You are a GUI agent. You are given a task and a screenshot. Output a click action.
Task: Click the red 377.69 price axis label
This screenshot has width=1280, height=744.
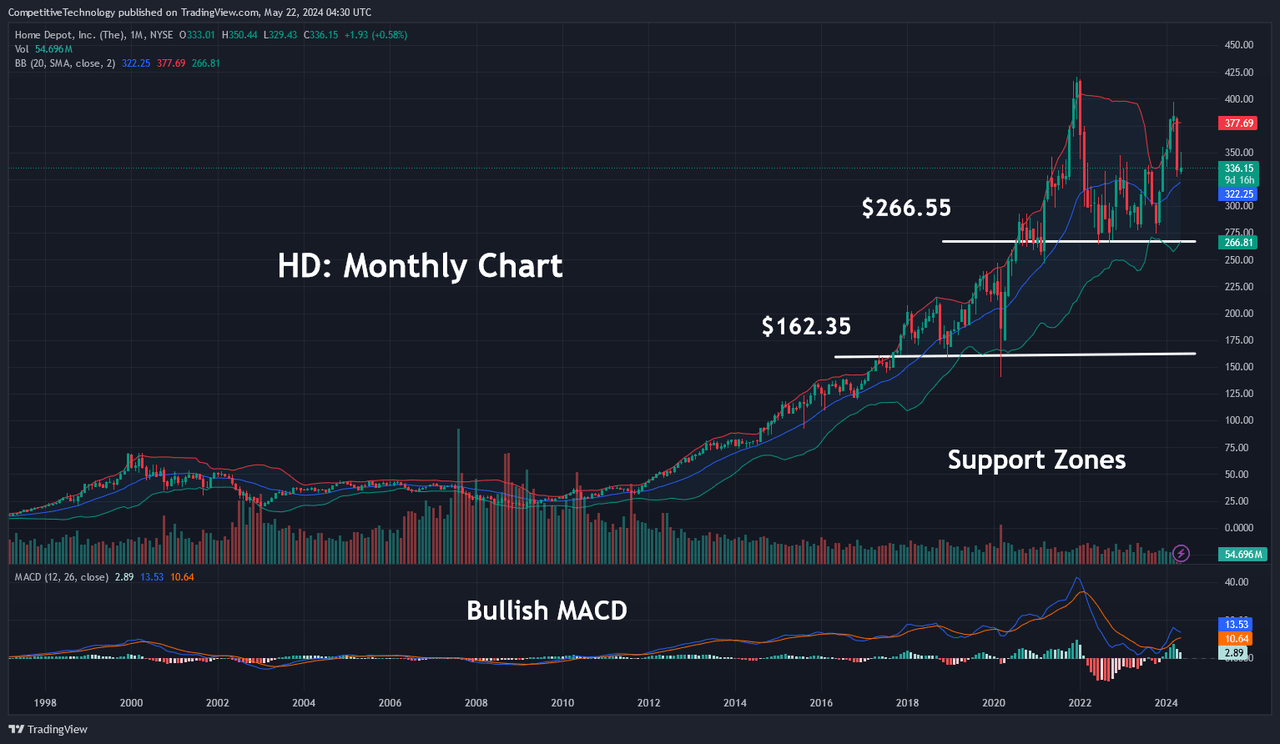1236,124
